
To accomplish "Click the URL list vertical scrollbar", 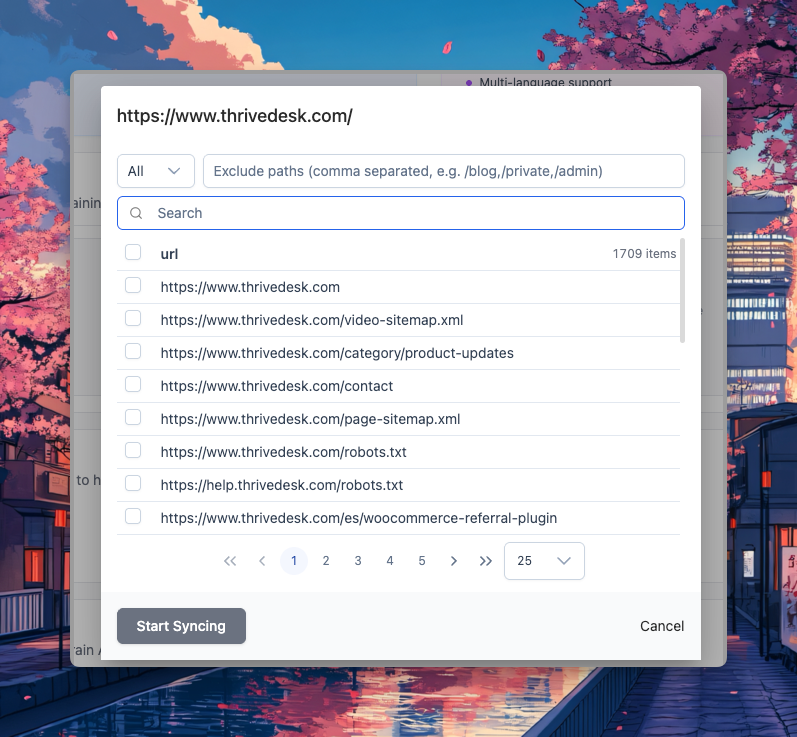I will coord(683,291).
